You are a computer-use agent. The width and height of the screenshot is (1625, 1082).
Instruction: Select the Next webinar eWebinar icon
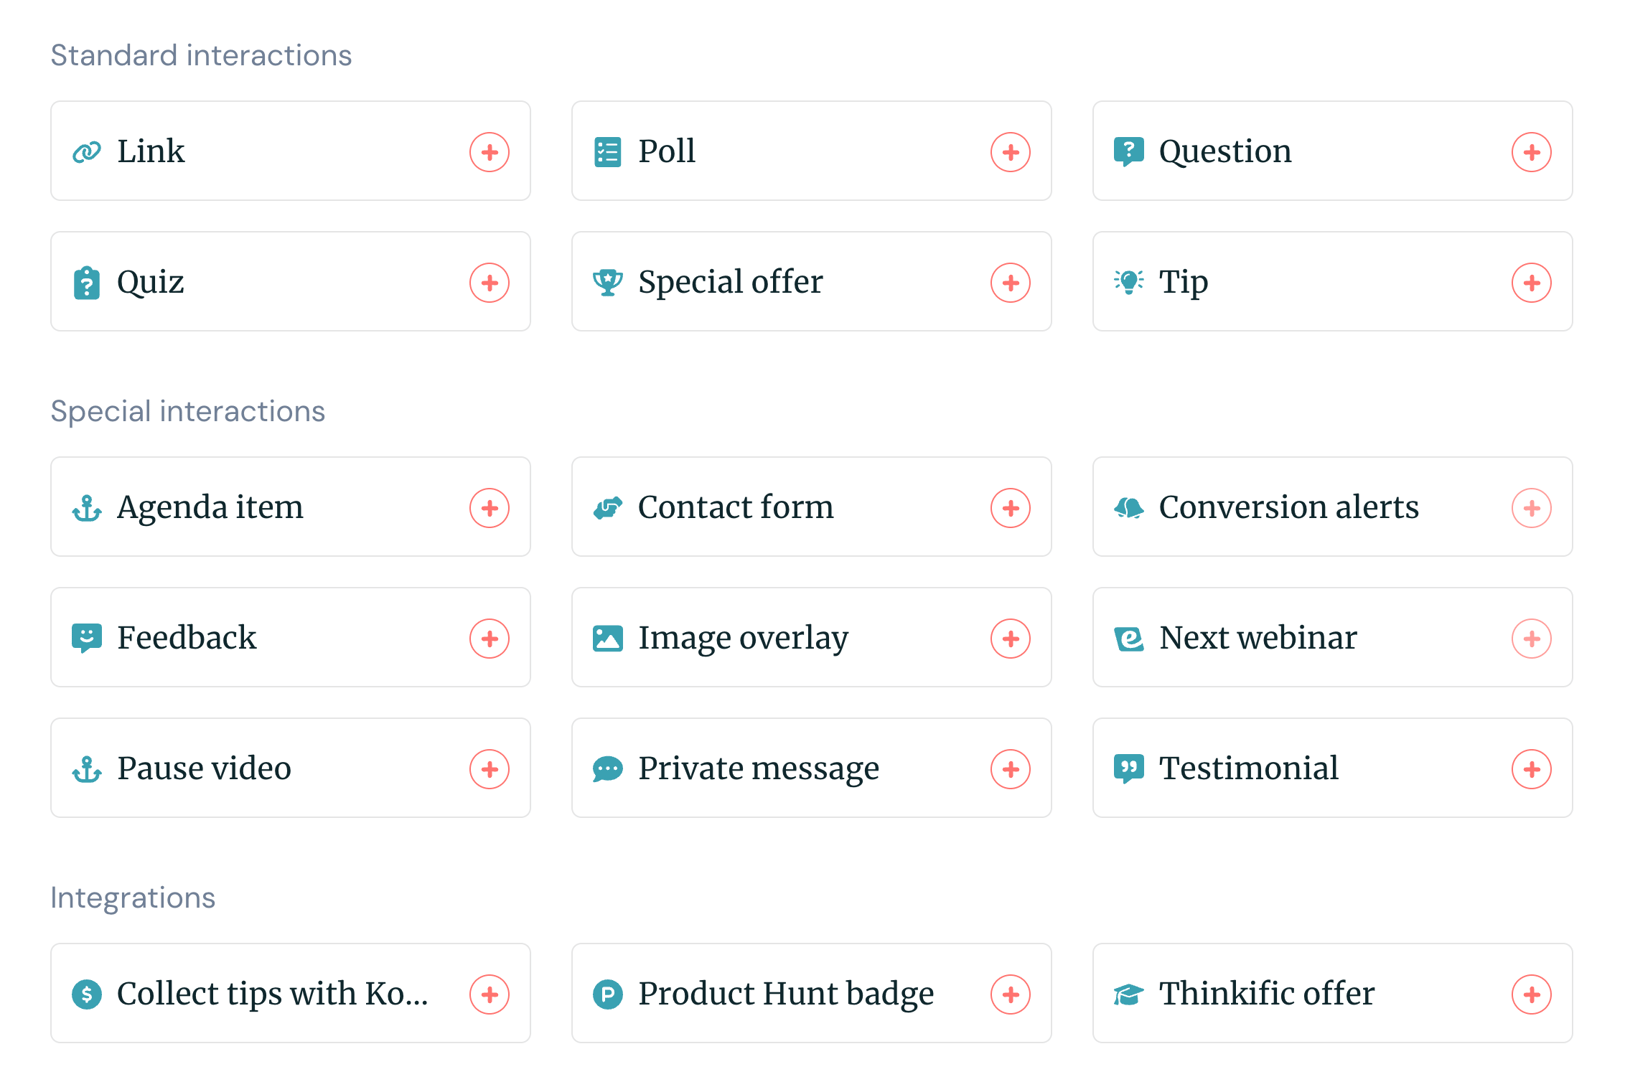(1129, 638)
